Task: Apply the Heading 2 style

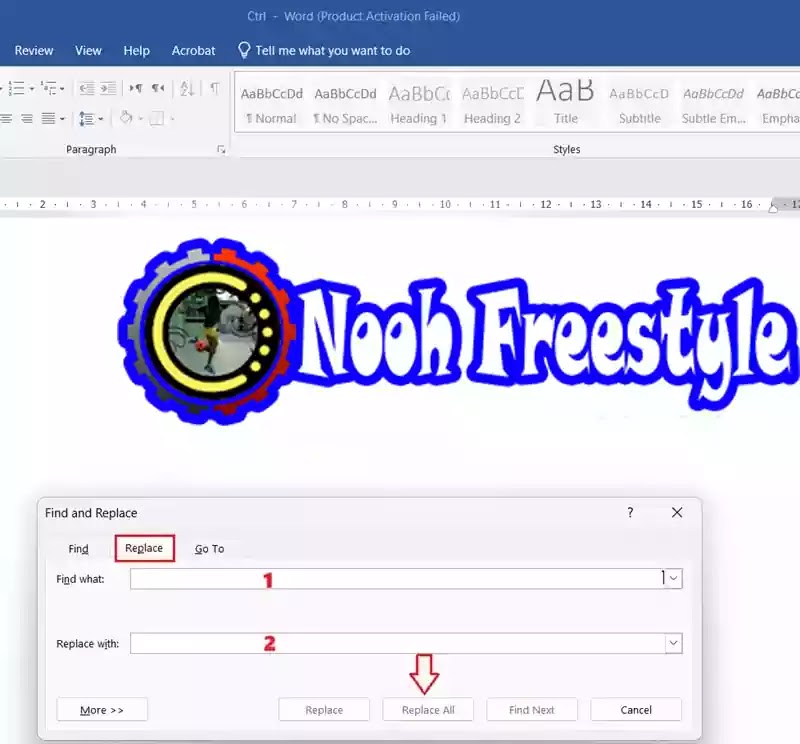Action: 492,105
